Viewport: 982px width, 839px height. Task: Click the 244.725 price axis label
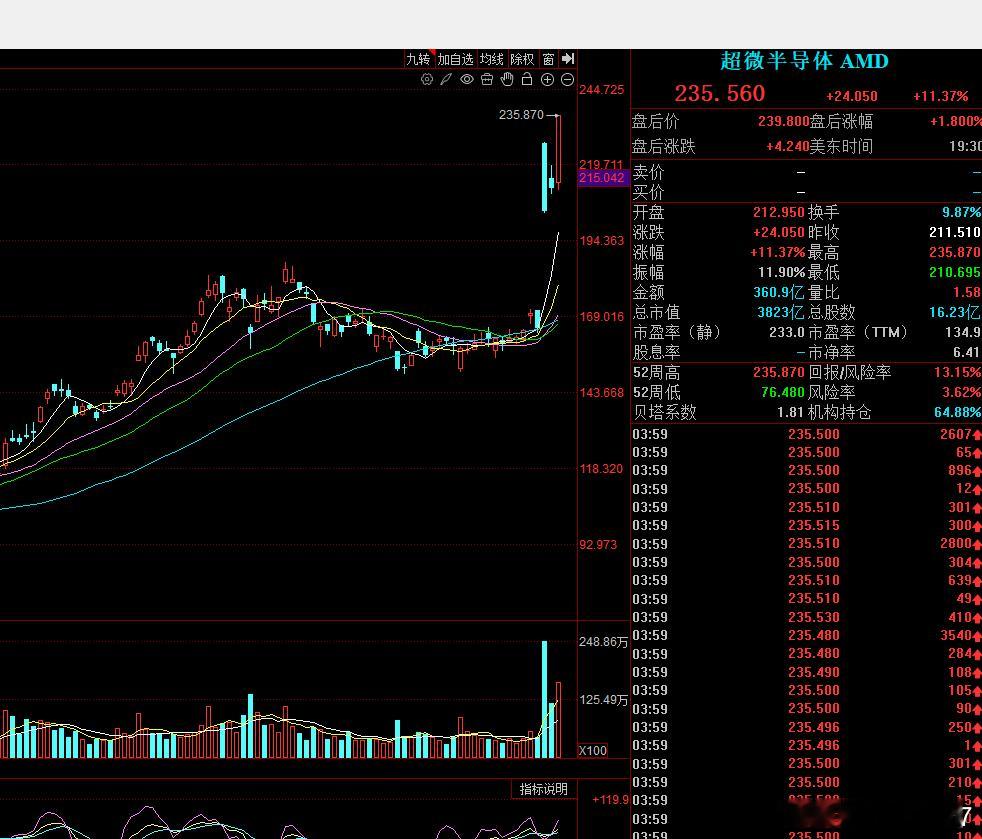click(x=602, y=90)
